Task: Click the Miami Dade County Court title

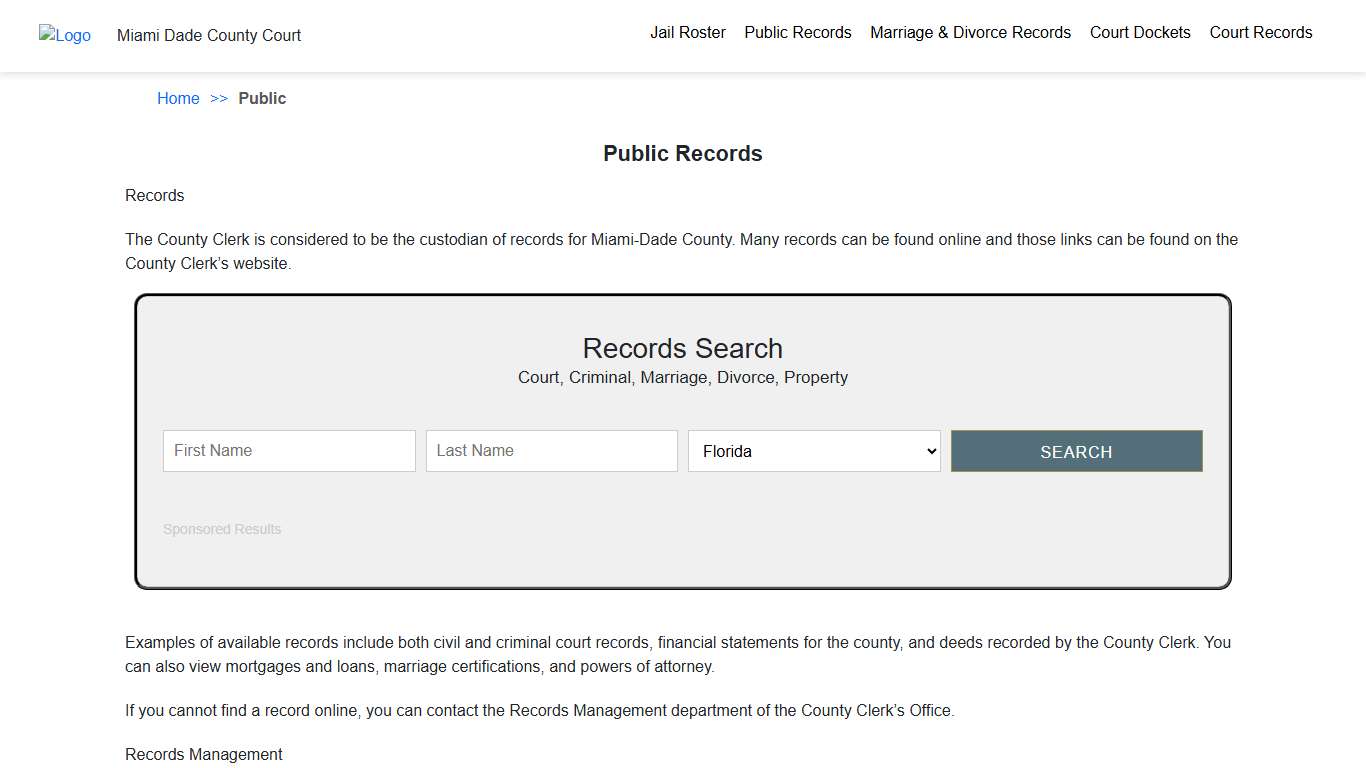Action: click(x=208, y=35)
